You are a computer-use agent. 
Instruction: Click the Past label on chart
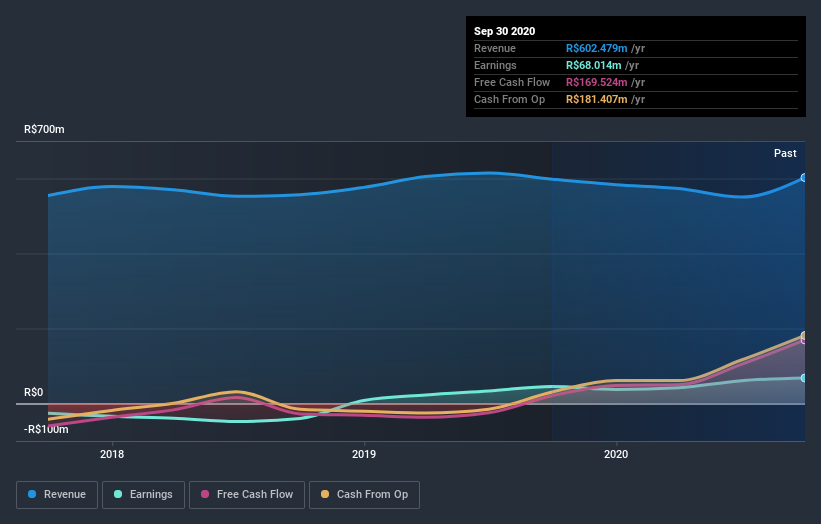coord(785,153)
